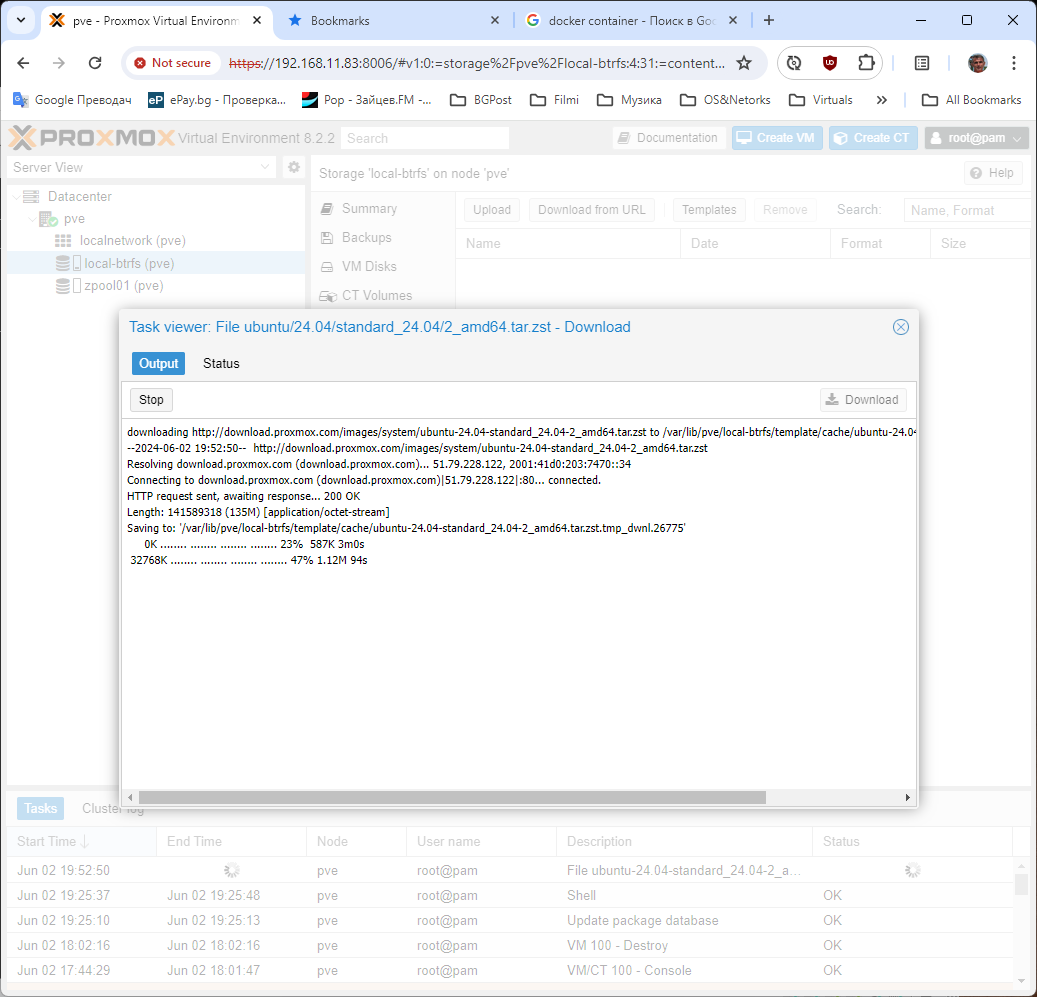Reload the current browser page
The height and width of the screenshot is (997, 1037).
(x=95, y=63)
